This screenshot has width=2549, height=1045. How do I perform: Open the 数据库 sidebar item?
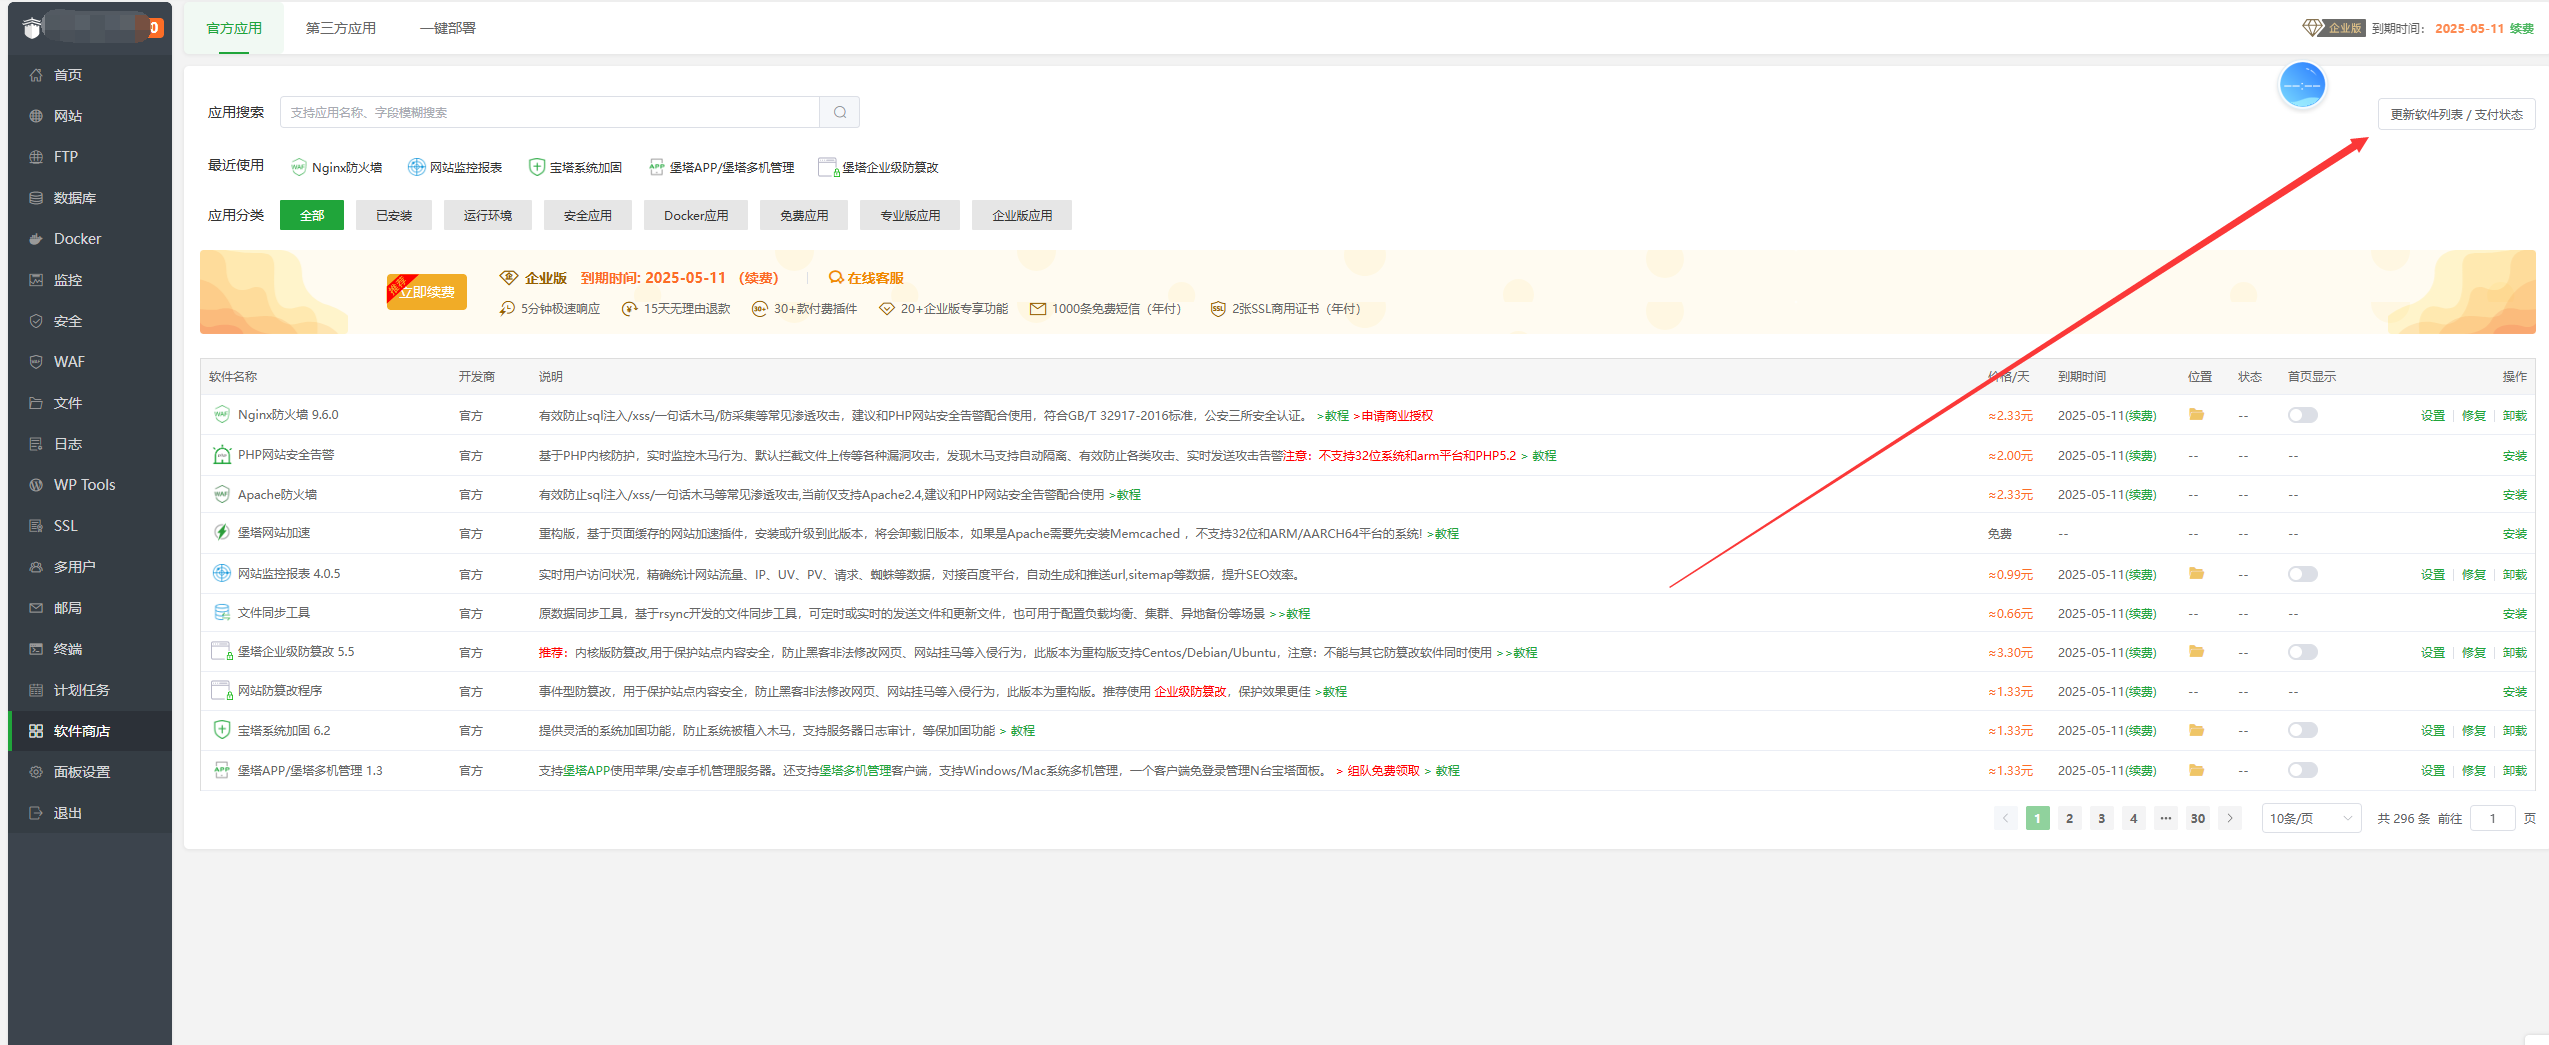(90, 198)
